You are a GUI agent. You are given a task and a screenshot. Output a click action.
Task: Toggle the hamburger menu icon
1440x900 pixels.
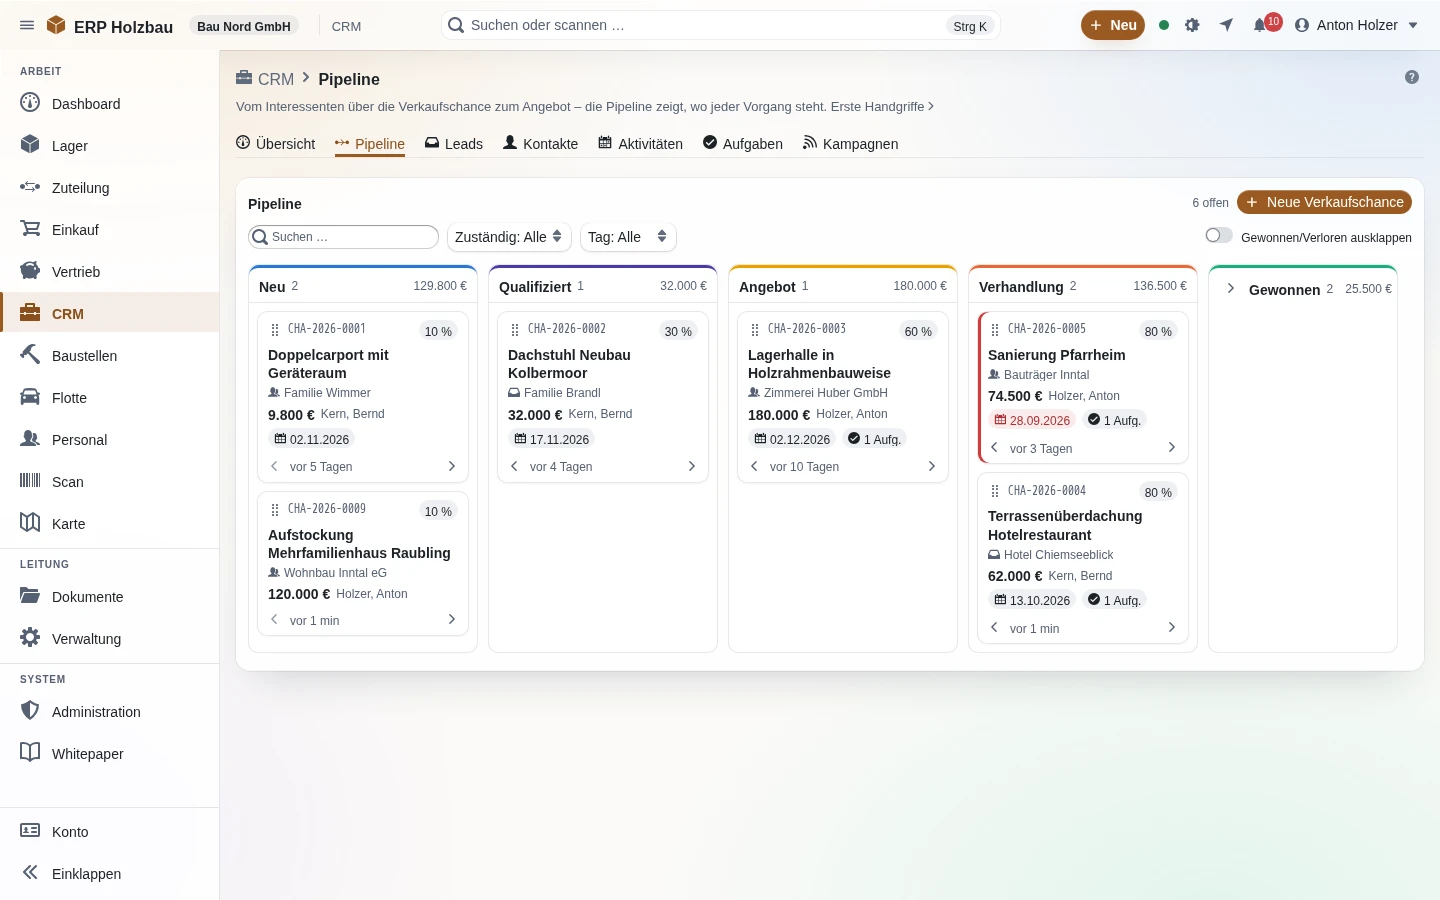[x=27, y=25]
